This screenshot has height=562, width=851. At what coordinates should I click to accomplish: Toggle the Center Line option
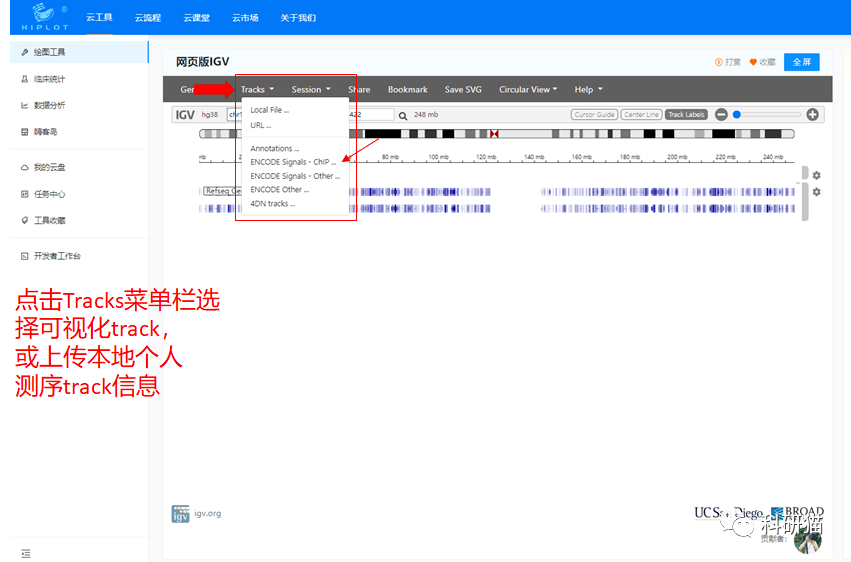[x=641, y=115]
